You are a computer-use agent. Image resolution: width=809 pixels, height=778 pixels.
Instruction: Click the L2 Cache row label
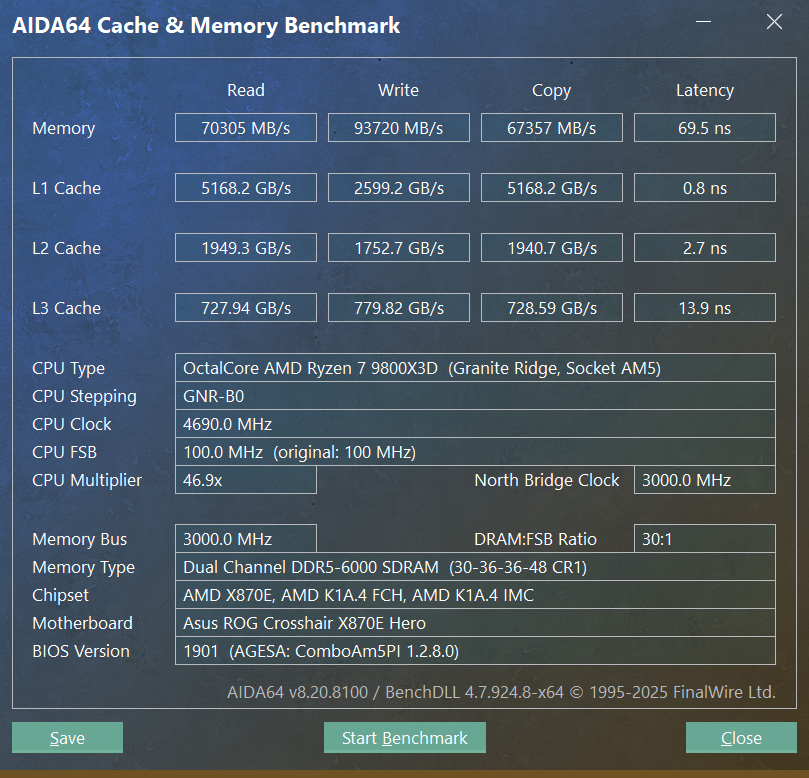pyautogui.click(x=66, y=248)
